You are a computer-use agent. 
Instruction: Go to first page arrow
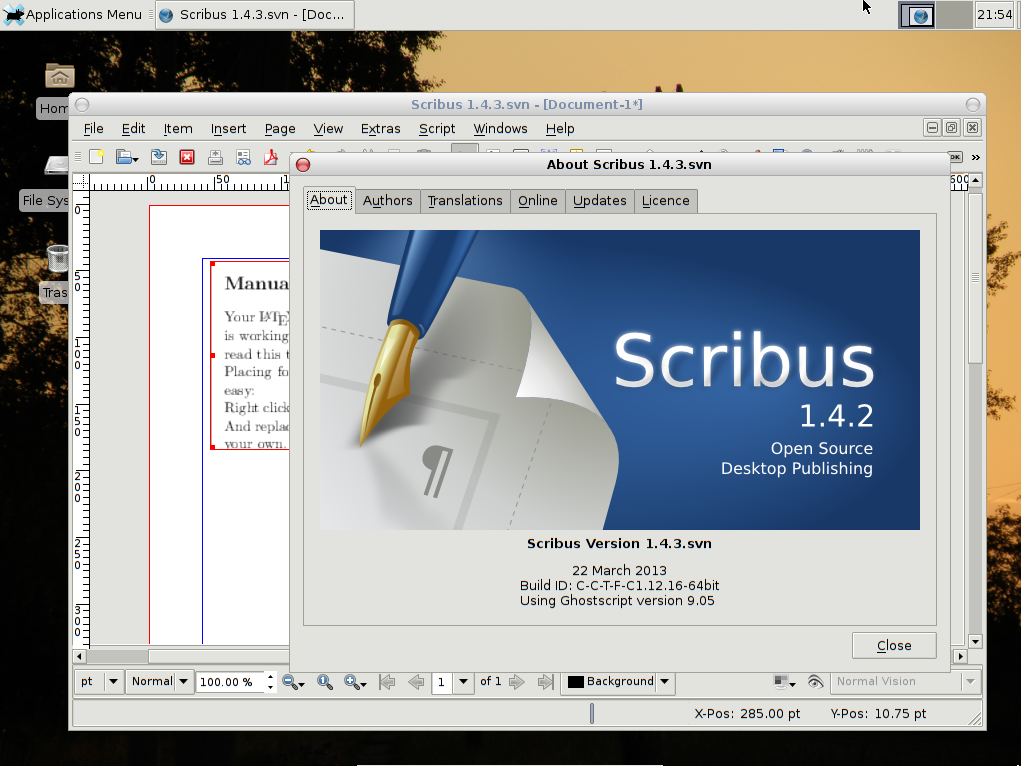point(387,682)
